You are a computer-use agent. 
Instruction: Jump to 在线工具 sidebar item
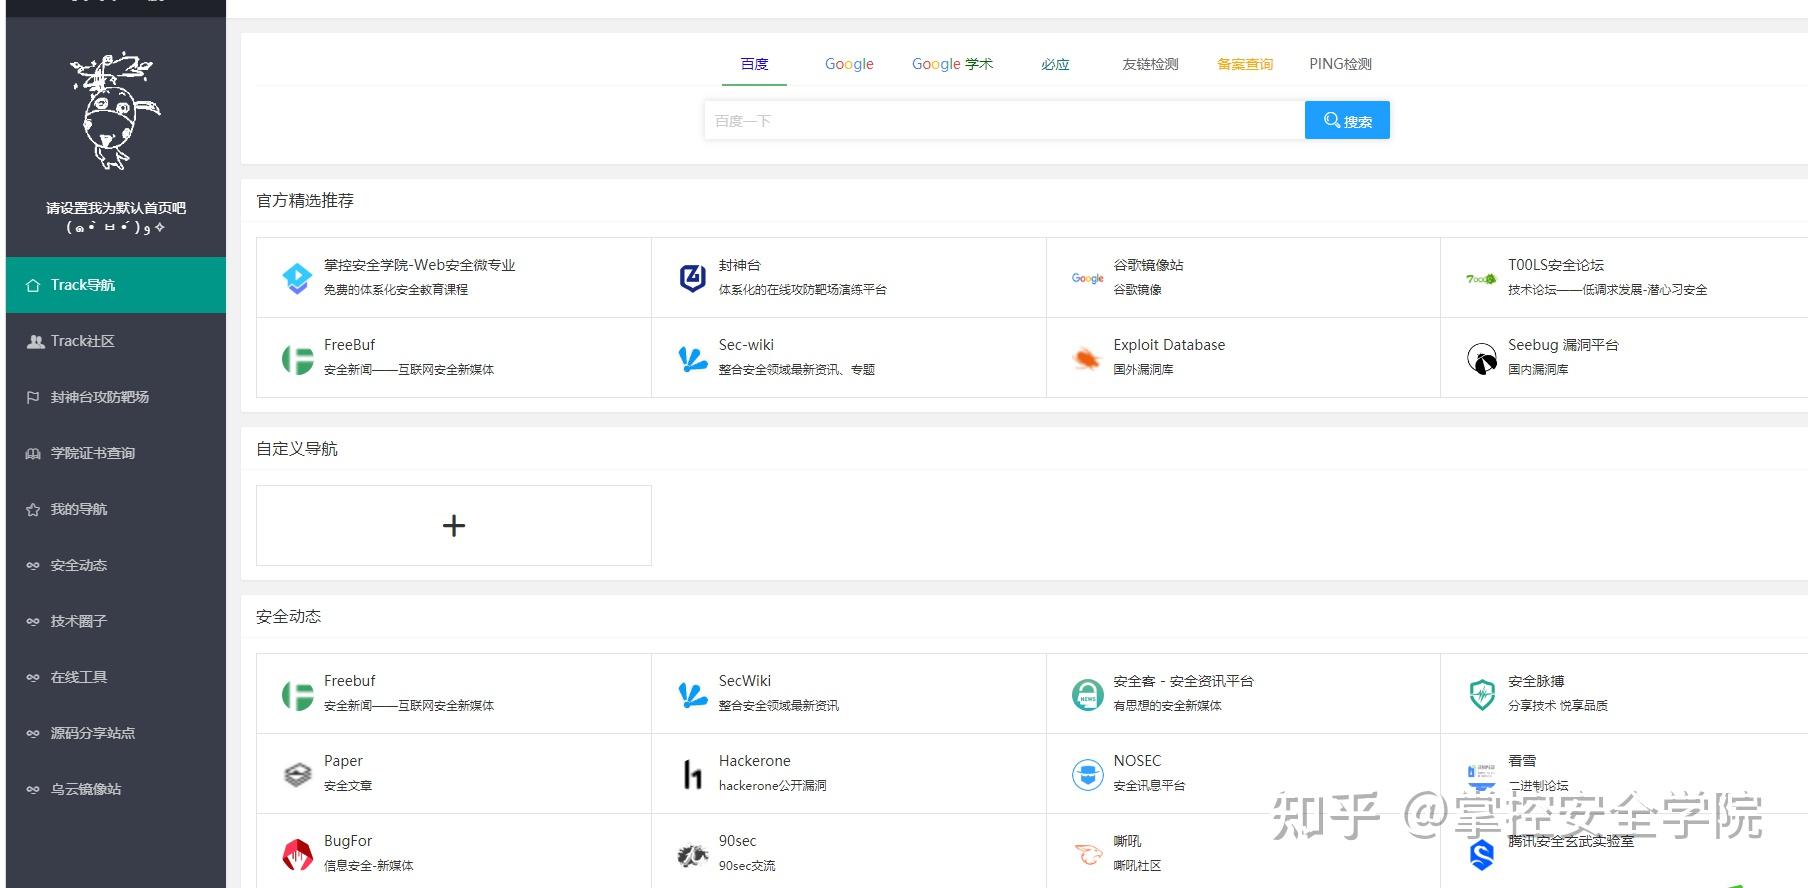click(116, 677)
